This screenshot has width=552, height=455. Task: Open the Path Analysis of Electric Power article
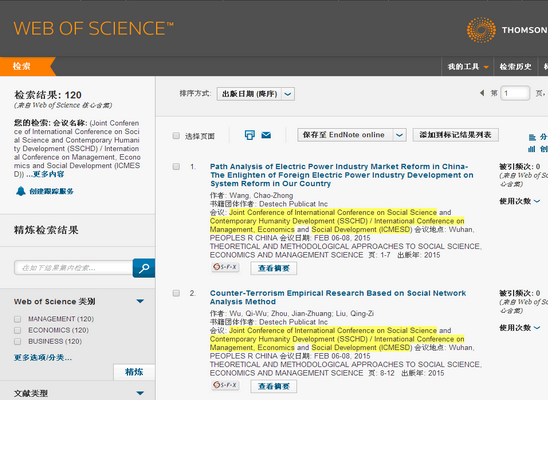coord(341,175)
